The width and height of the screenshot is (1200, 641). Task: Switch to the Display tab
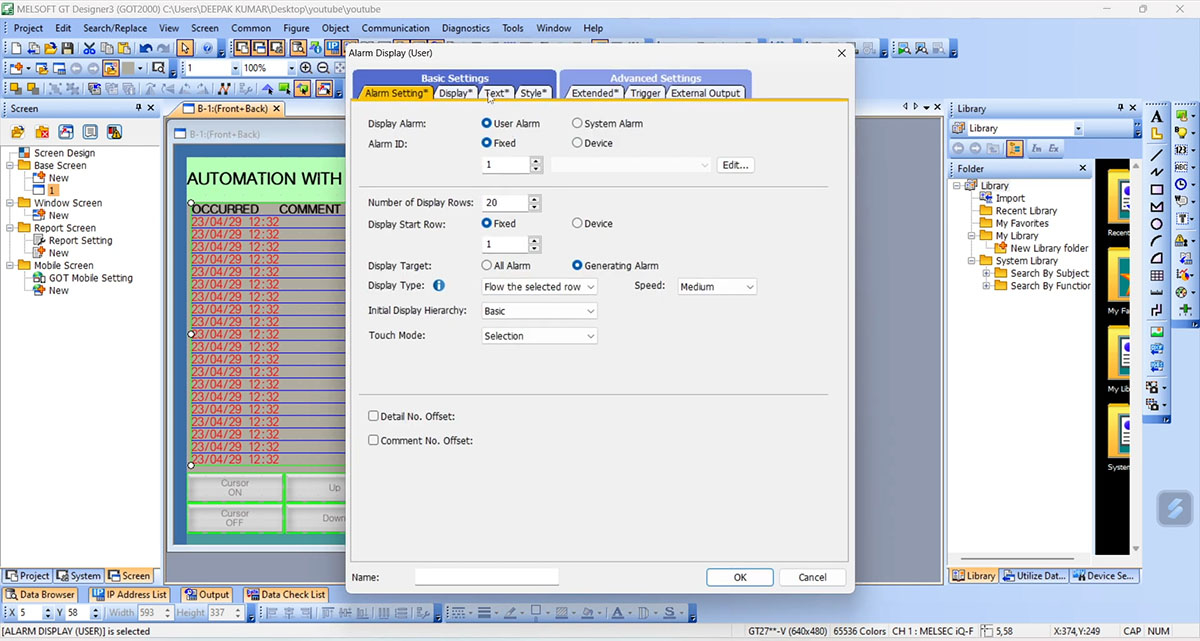455,93
